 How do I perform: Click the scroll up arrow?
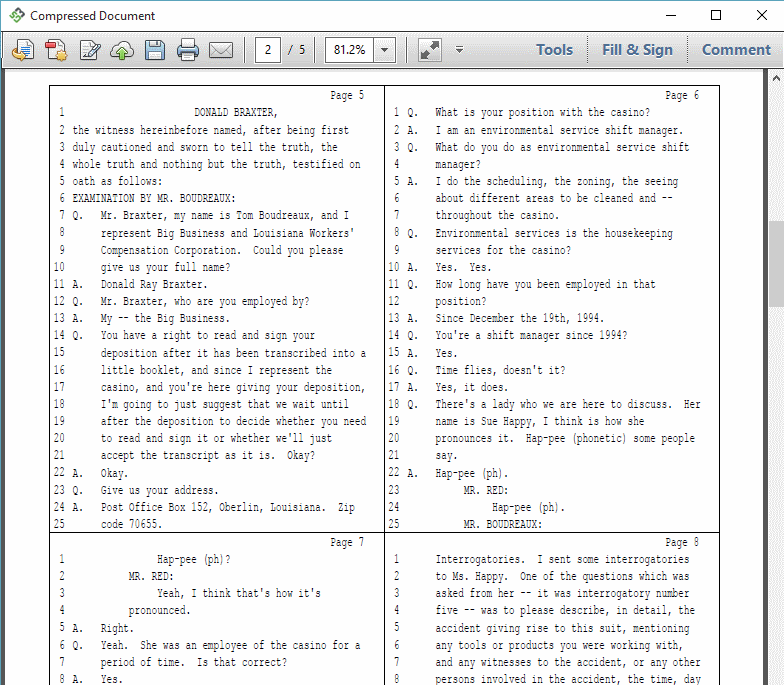pyautogui.click(x=776, y=77)
